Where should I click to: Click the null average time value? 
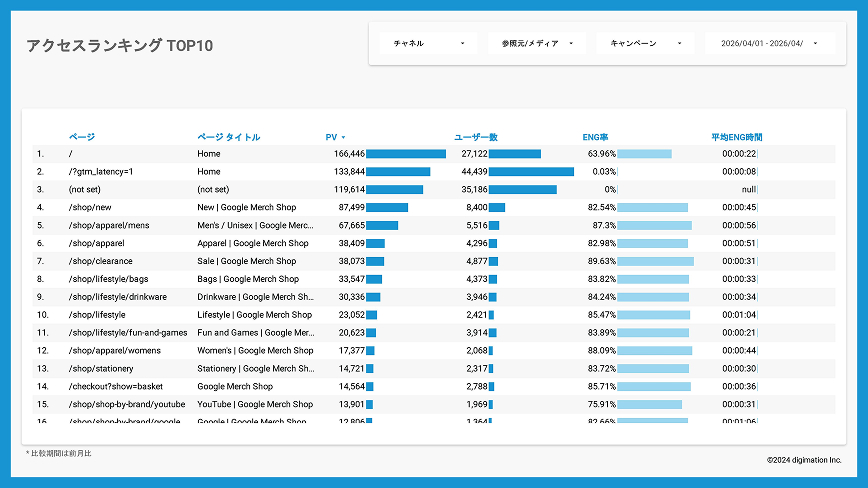click(x=748, y=189)
